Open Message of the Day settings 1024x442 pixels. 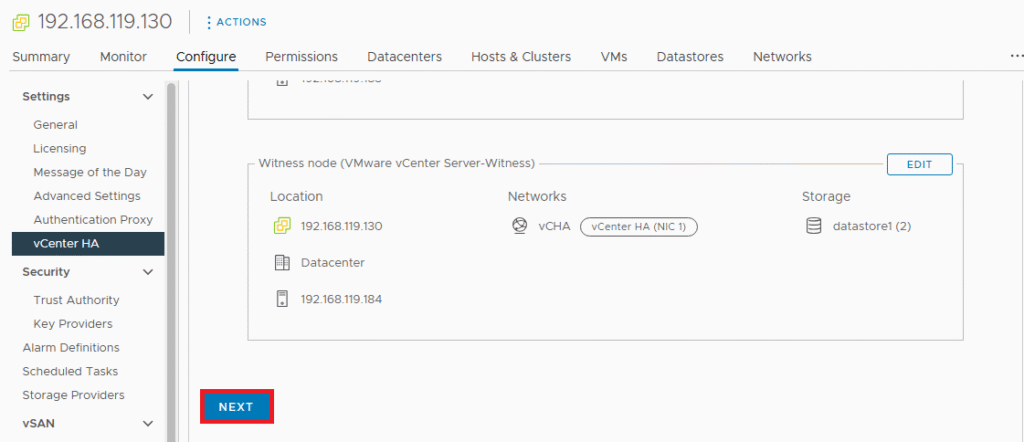click(x=90, y=172)
